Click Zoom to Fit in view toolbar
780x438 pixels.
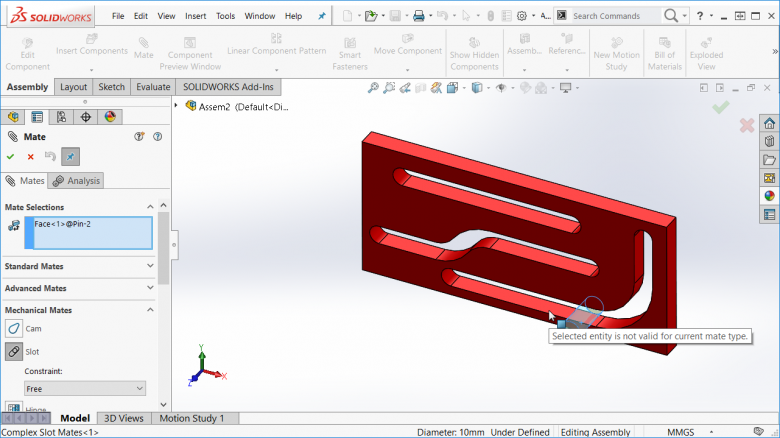click(x=373, y=88)
